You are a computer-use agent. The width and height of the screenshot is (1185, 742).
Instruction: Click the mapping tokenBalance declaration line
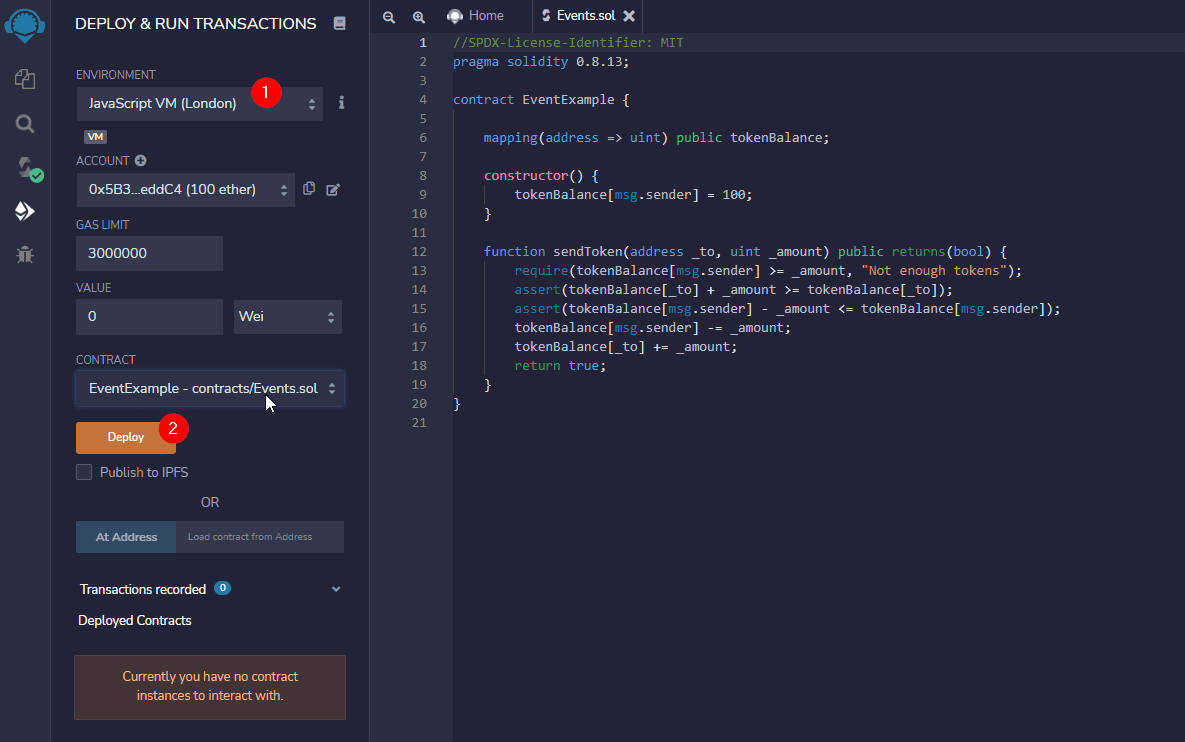657,138
